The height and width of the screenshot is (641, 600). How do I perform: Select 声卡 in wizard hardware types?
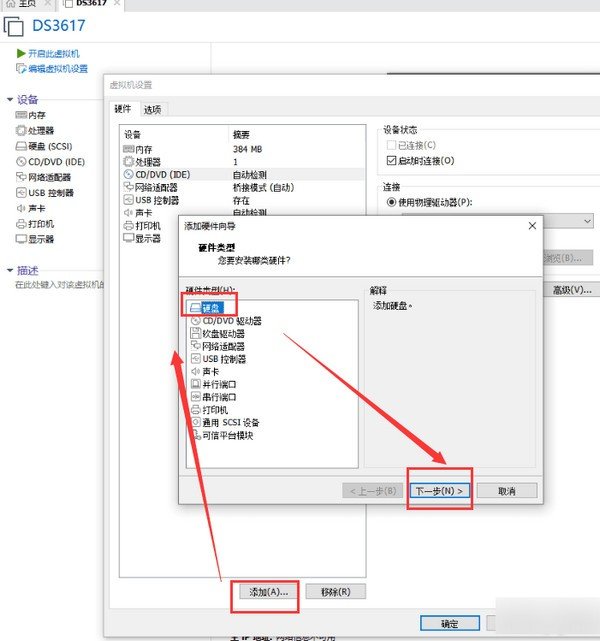(x=211, y=372)
